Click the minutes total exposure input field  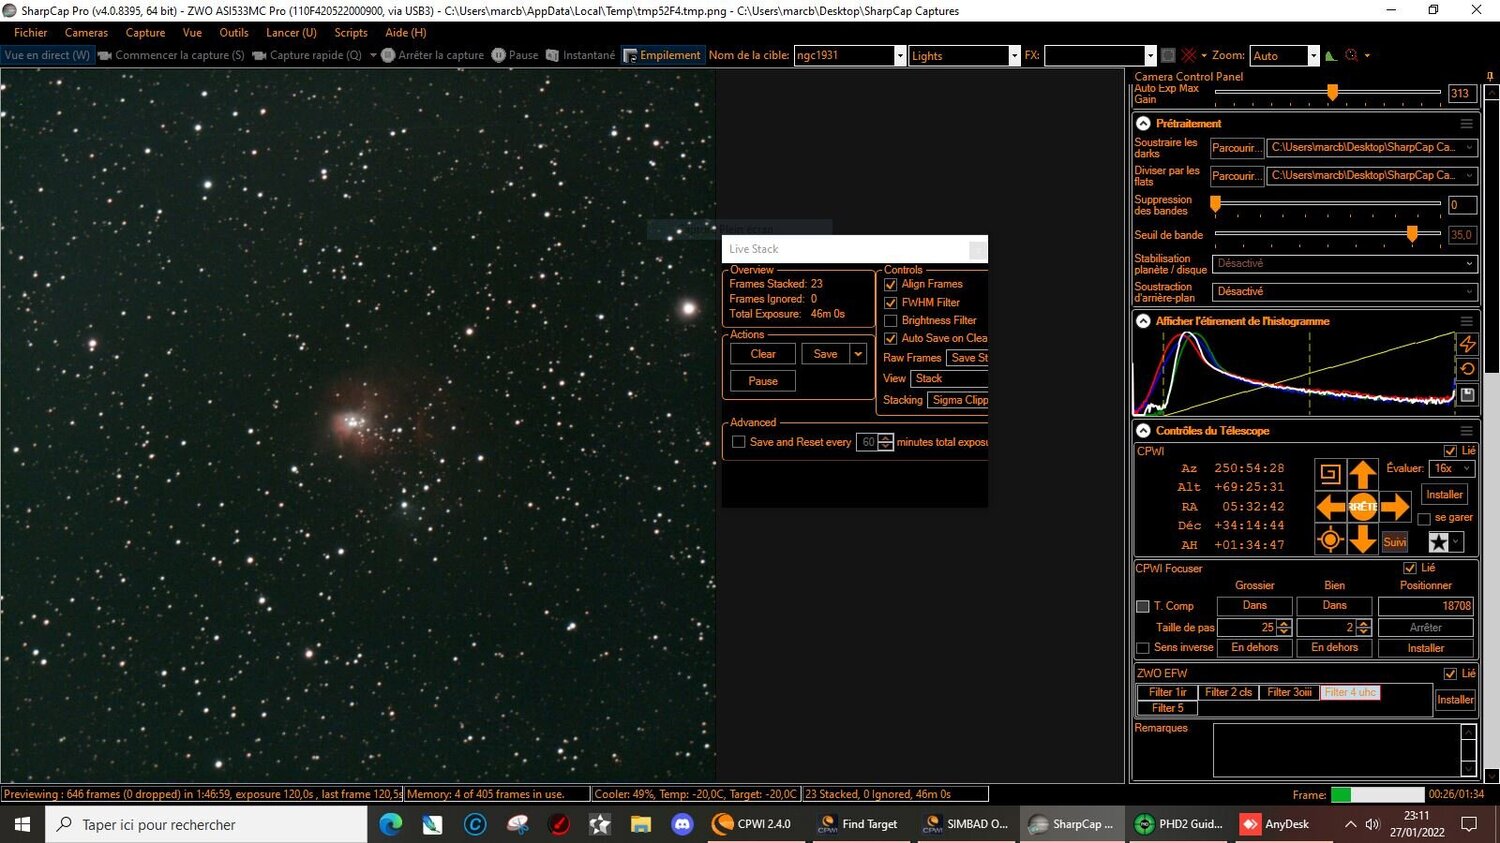click(x=866, y=441)
